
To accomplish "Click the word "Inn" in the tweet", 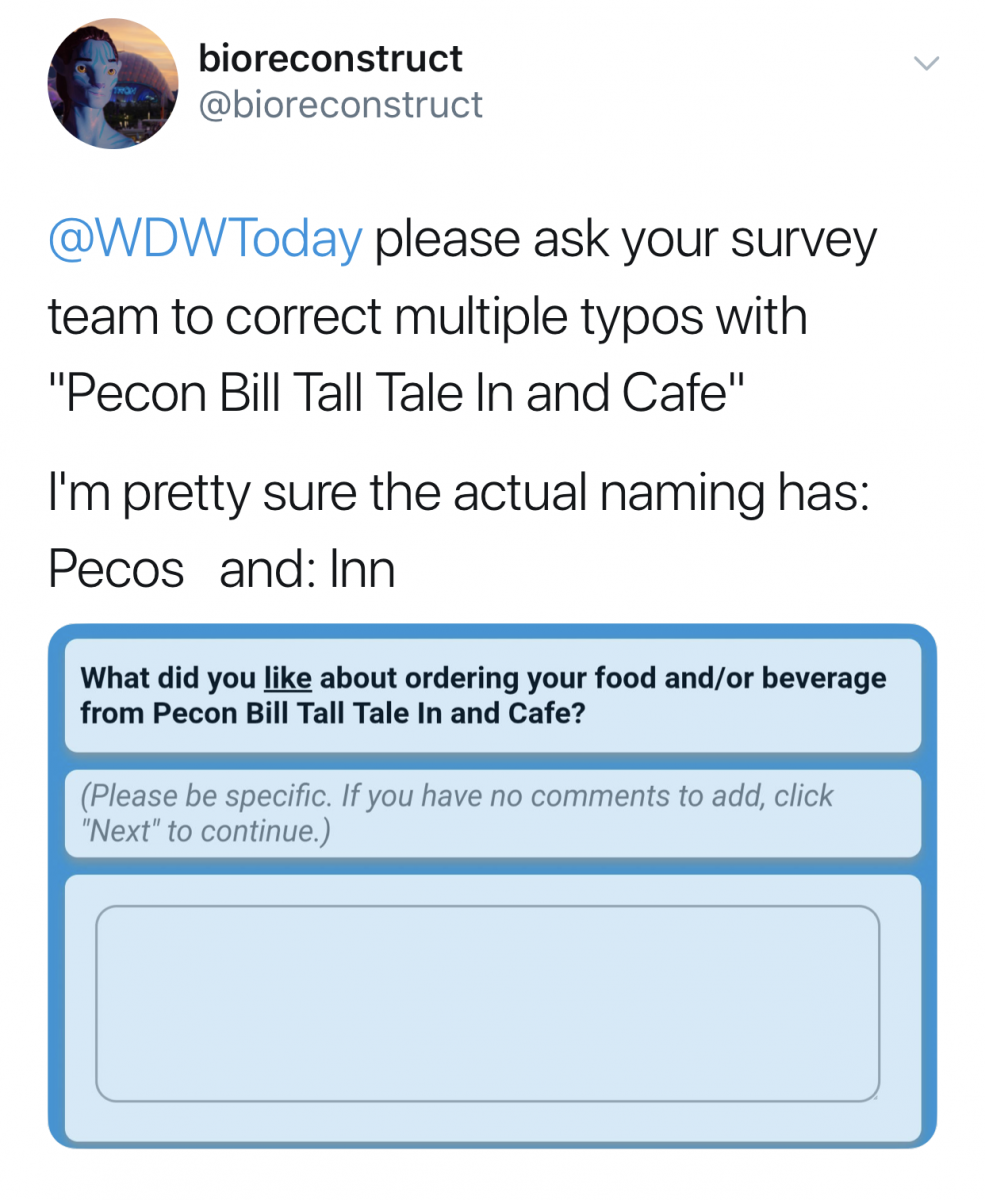I will pos(363,569).
